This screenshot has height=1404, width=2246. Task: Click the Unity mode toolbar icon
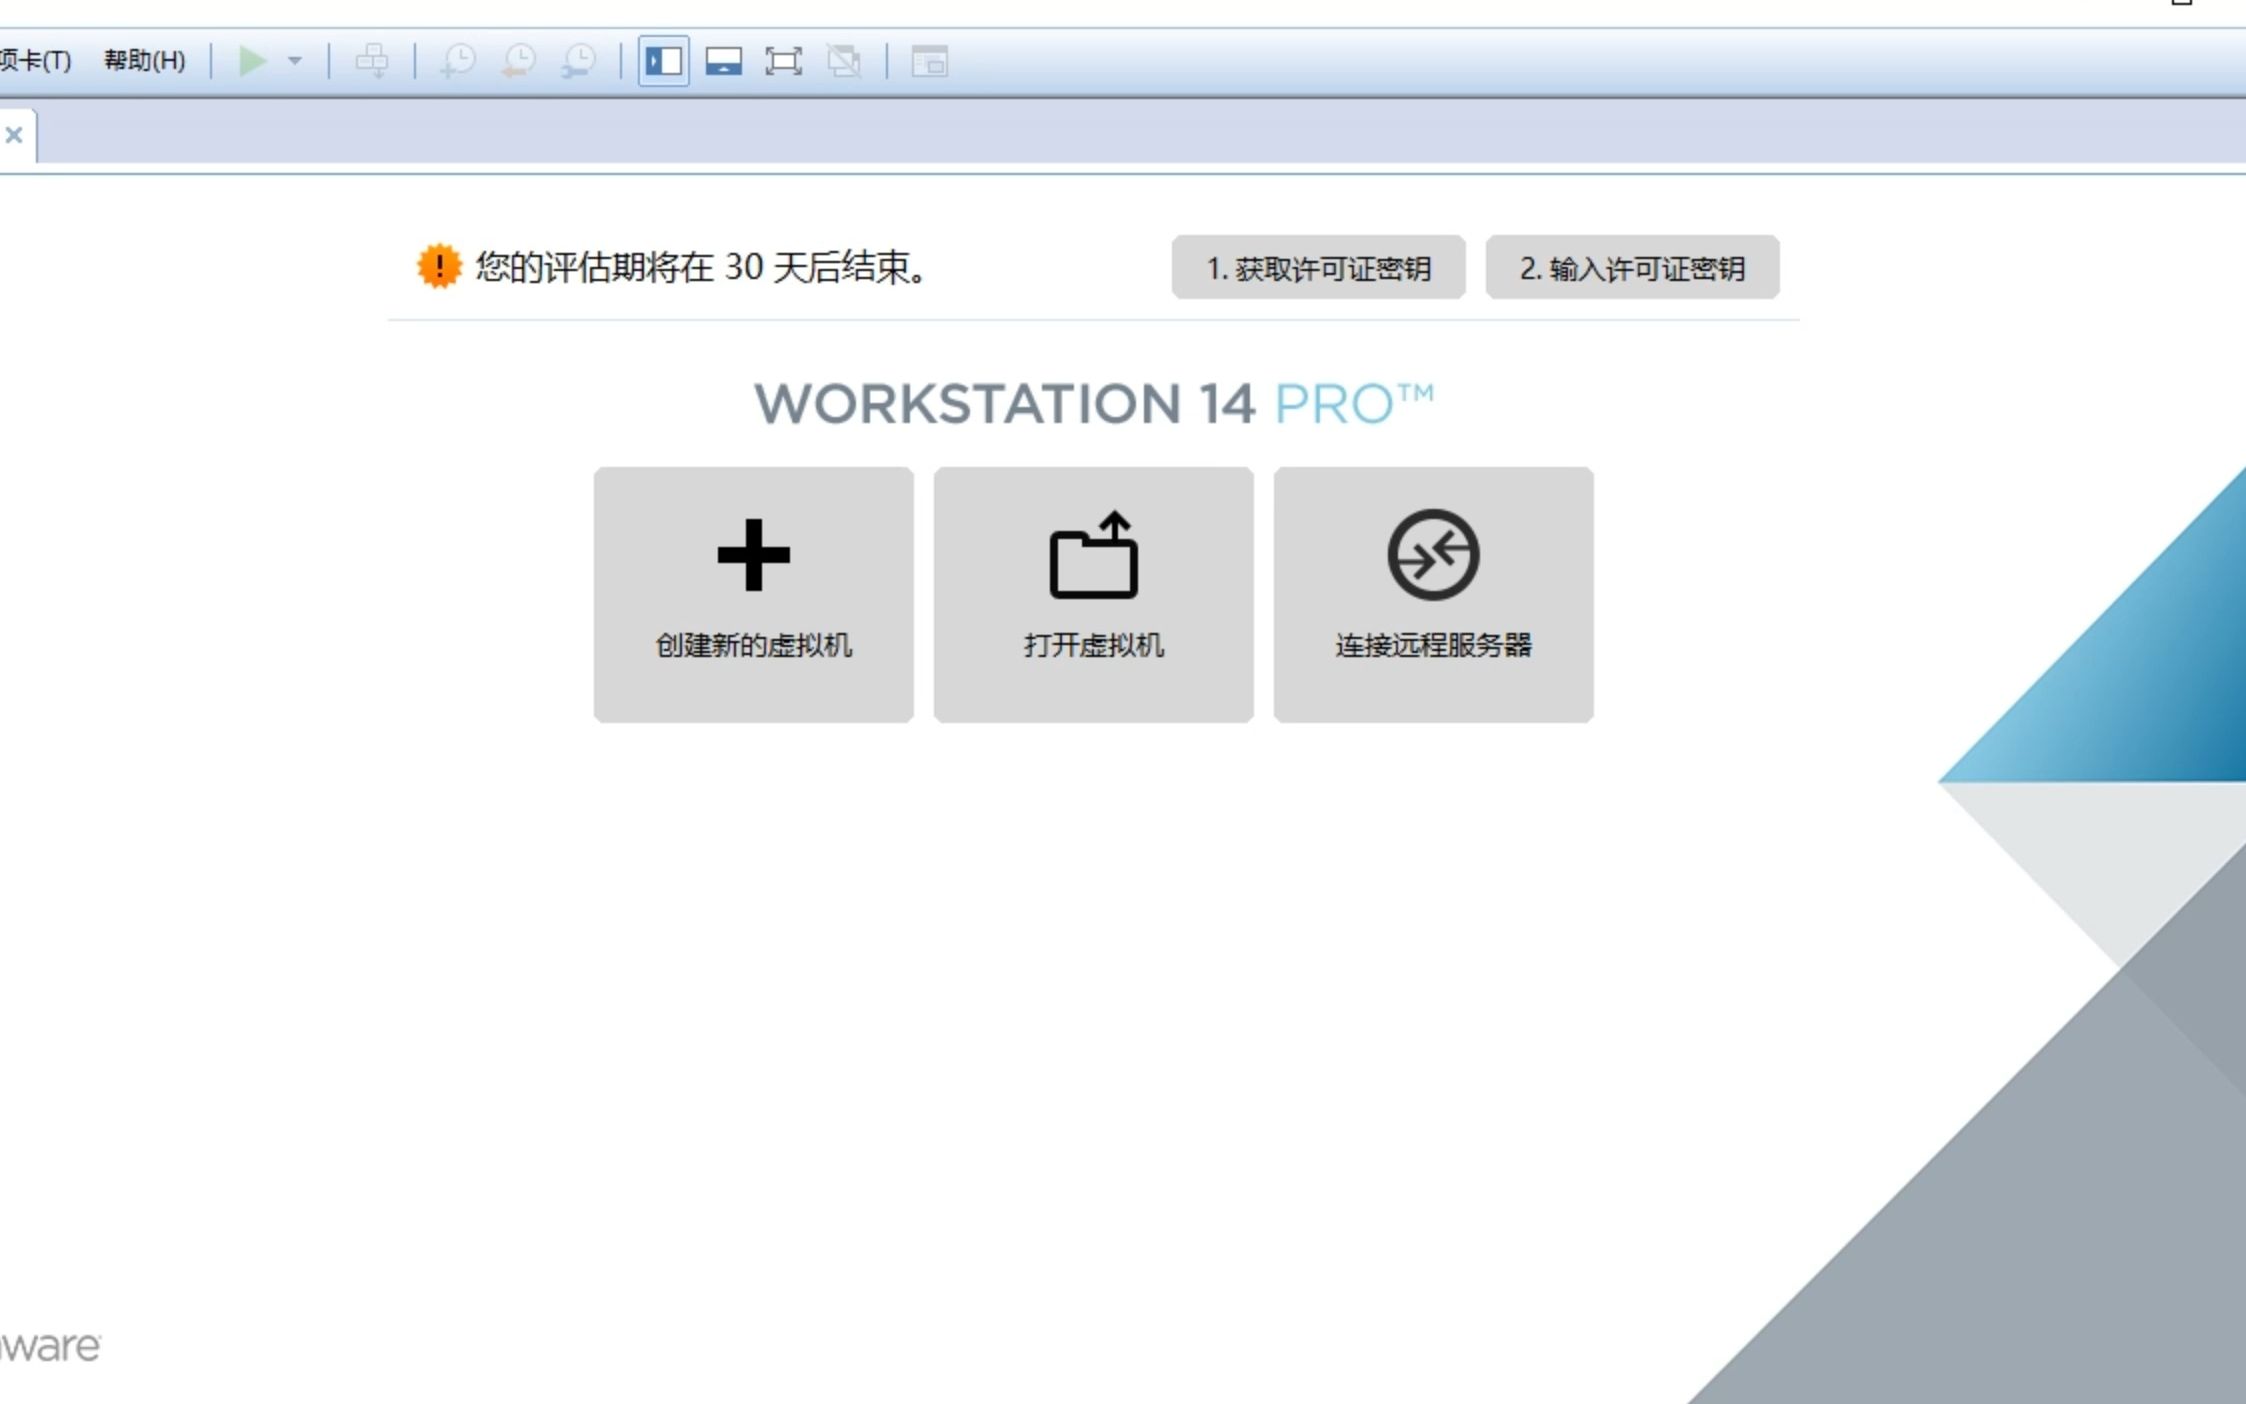(x=844, y=61)
